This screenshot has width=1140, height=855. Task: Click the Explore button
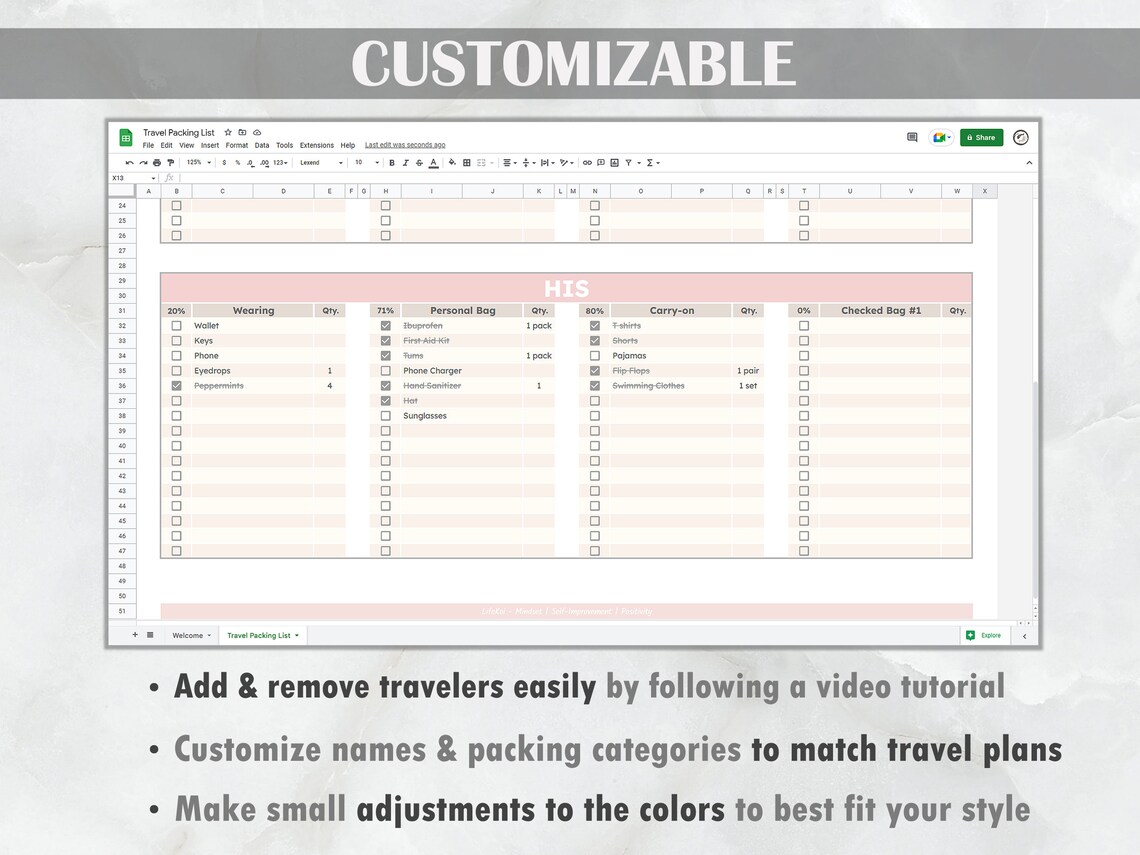coord(985,635)
